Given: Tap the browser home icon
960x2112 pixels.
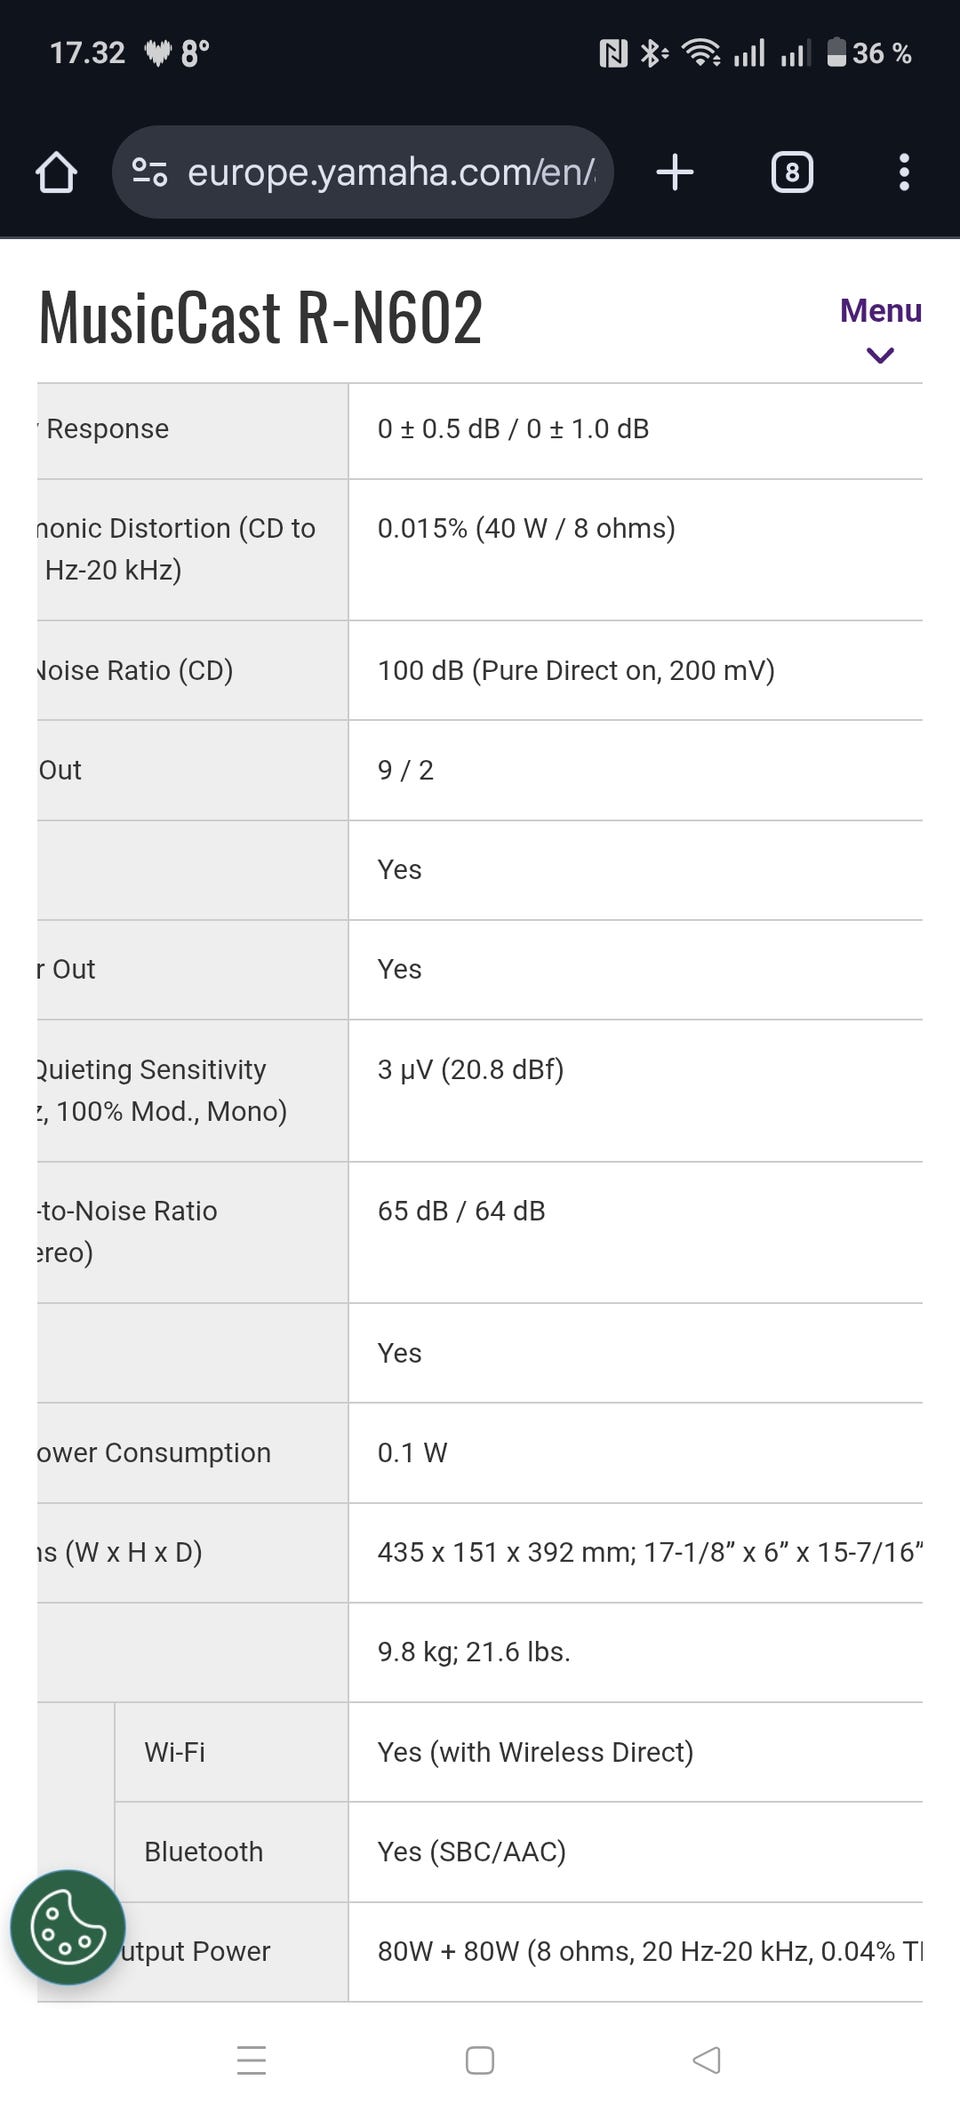Looking at the screenshot, I should (56, 172).
